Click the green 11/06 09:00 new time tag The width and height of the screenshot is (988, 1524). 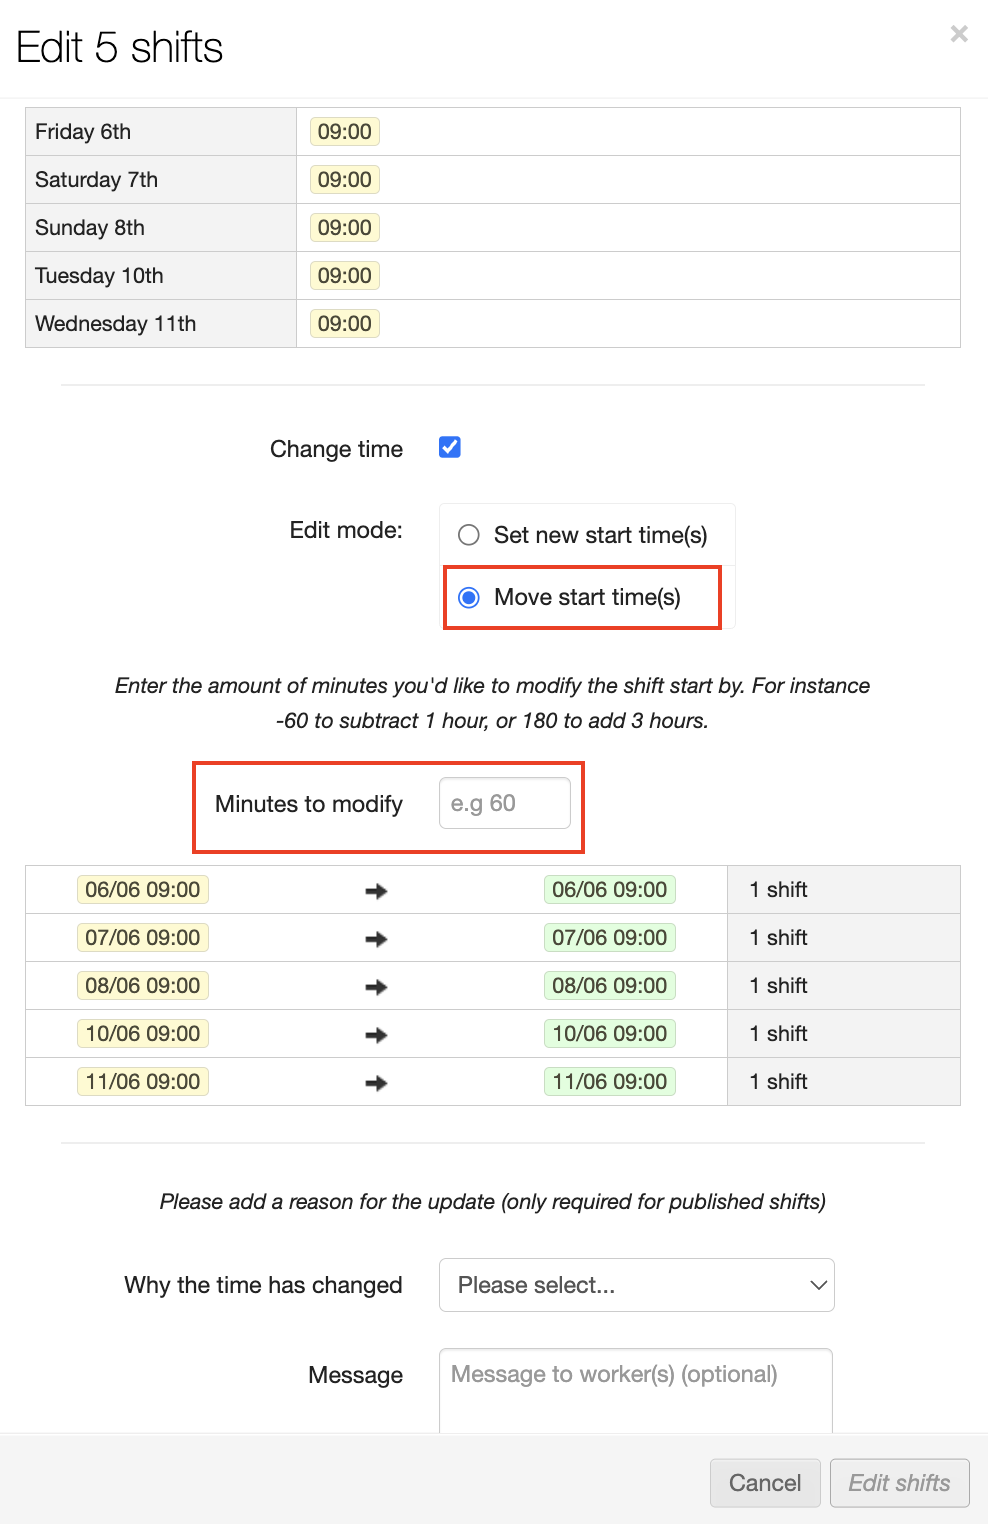pyautogui.click(x=609, y=1082)
